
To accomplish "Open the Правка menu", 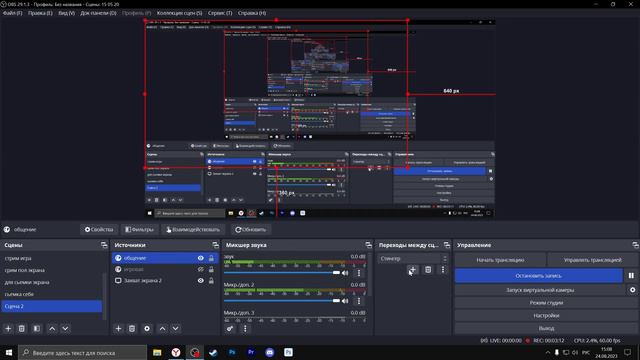I will tap(40, 13).
